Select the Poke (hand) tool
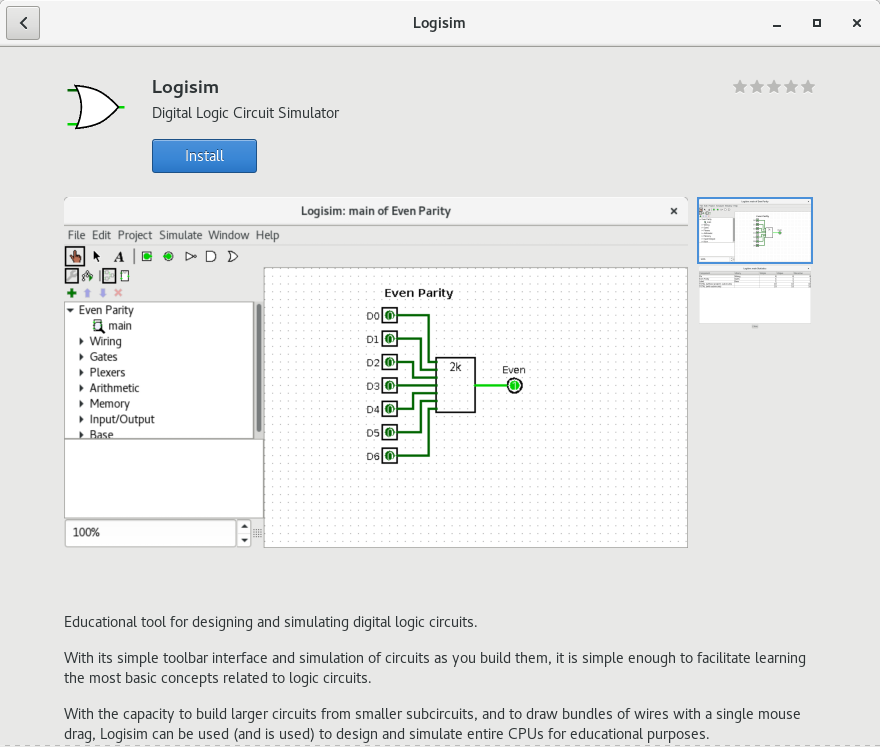Screen dimensions: 880x747 pos(75,256)
